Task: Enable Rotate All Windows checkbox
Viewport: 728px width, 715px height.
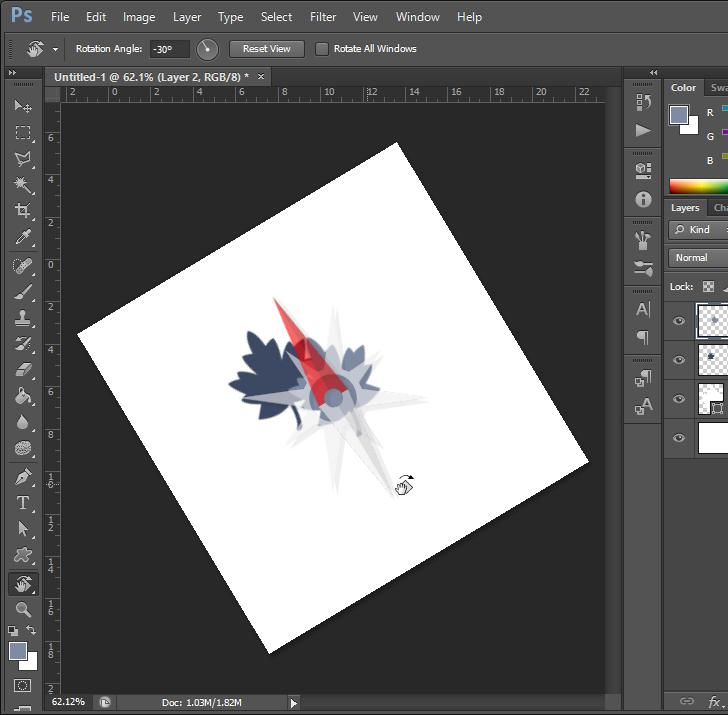Action: [321, 49]
